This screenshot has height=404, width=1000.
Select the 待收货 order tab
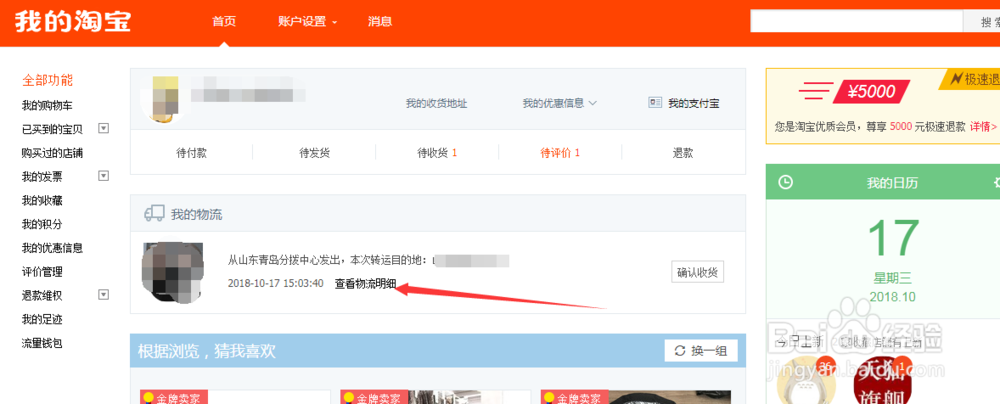437,153
